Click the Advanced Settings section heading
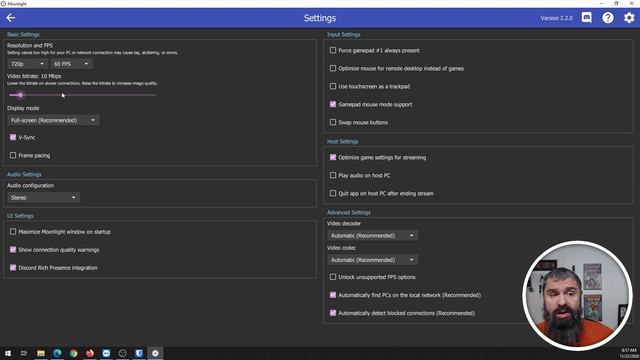This screenshot has width=640, height=360. click(x=349, y=213)
